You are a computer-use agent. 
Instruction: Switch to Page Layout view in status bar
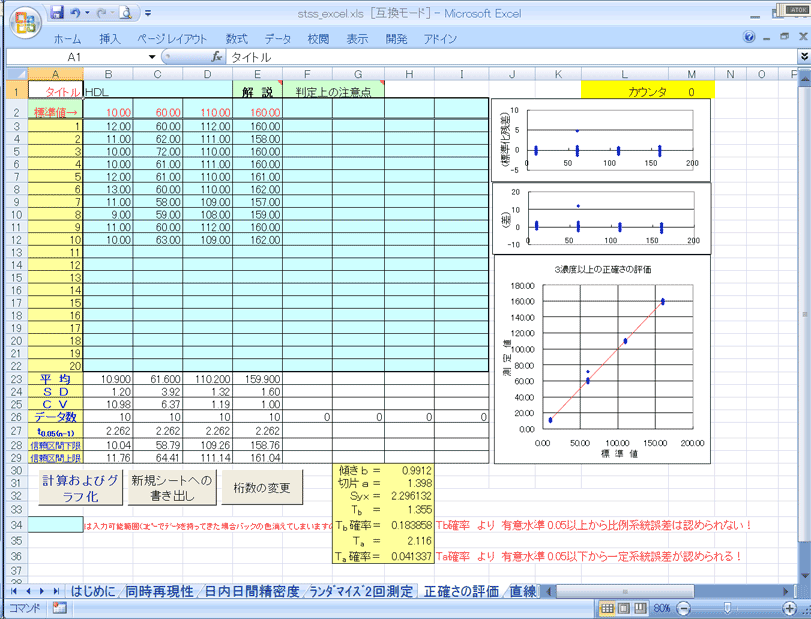[624, 608]
